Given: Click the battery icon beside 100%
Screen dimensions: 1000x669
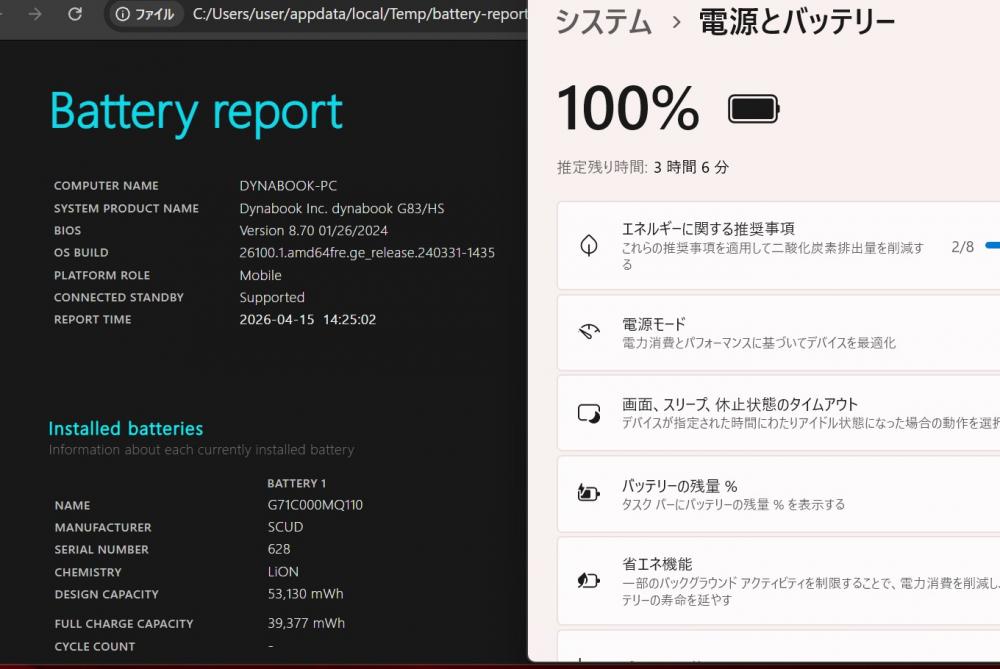Looking at the screenshot, I should pos(753,109).
